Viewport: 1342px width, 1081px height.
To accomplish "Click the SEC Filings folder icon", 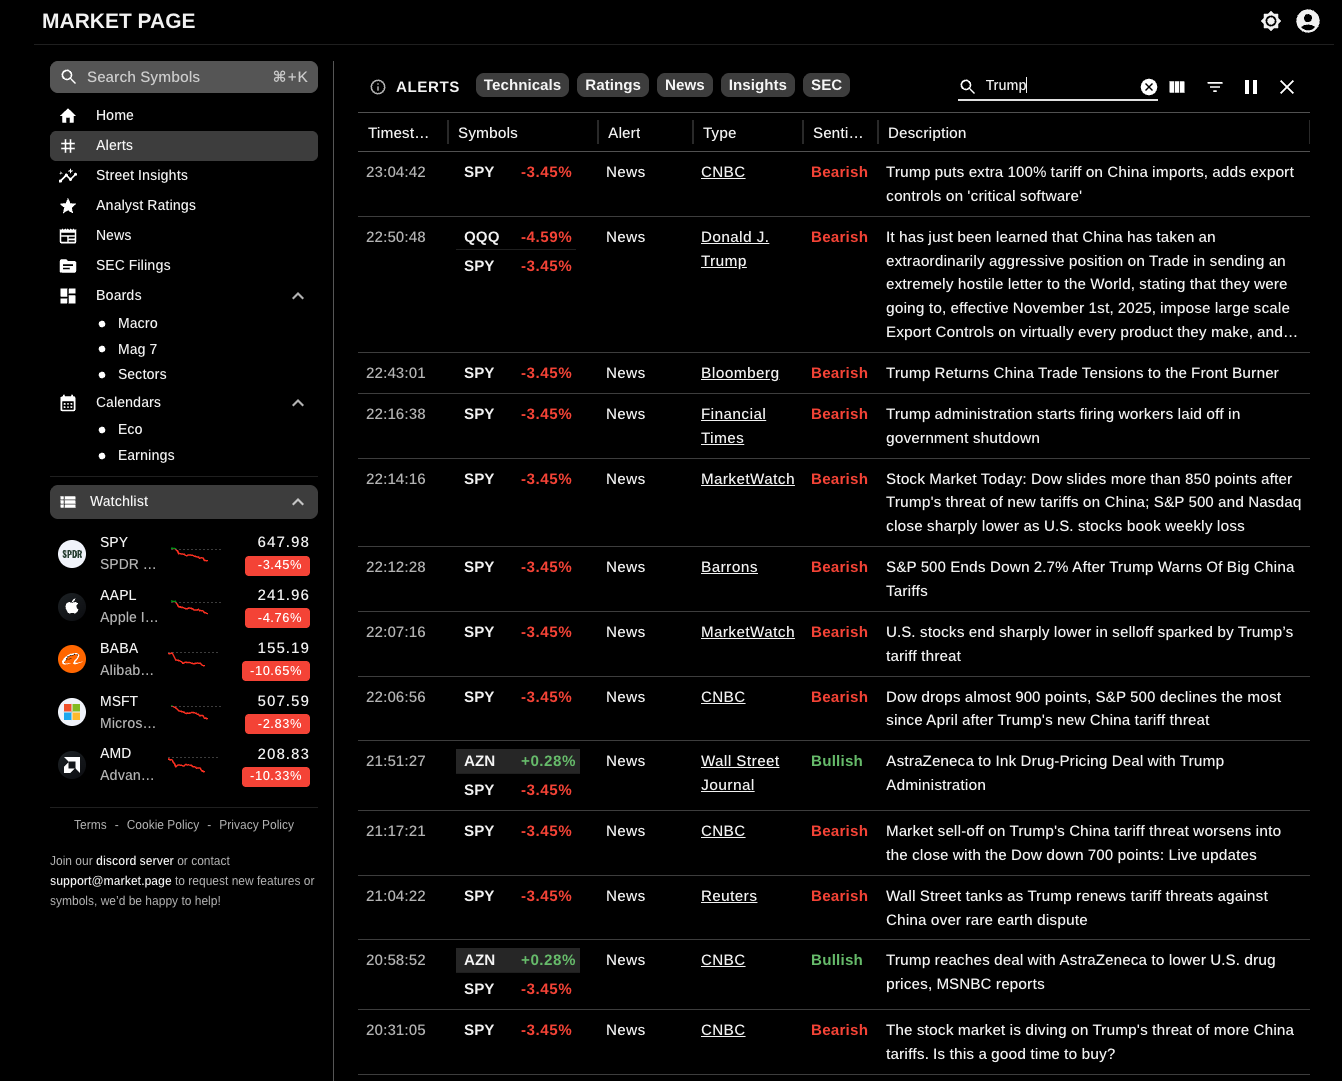I will (x=67, y=265).
